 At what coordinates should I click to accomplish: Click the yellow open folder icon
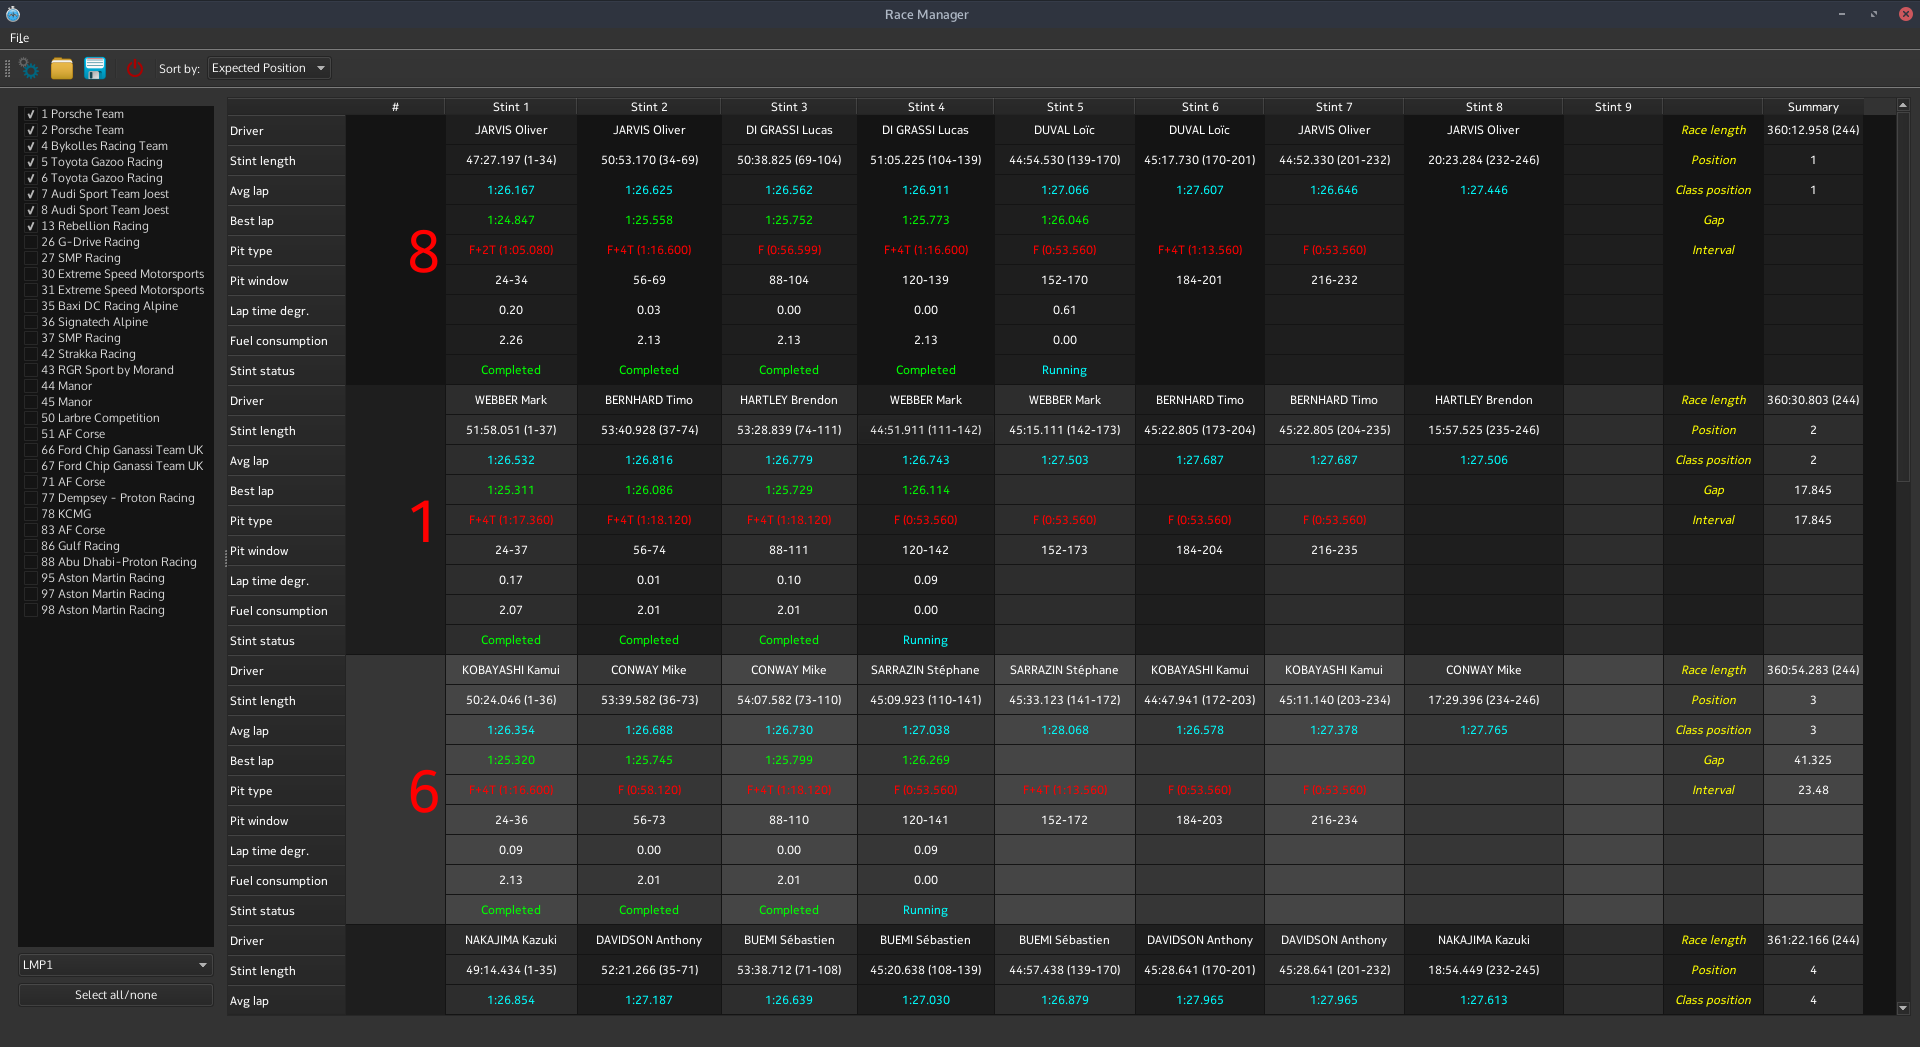[62, 69]
